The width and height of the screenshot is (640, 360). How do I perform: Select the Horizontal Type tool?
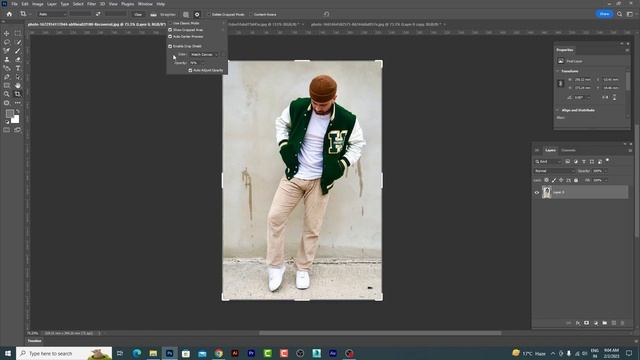[x=18, y=68]
